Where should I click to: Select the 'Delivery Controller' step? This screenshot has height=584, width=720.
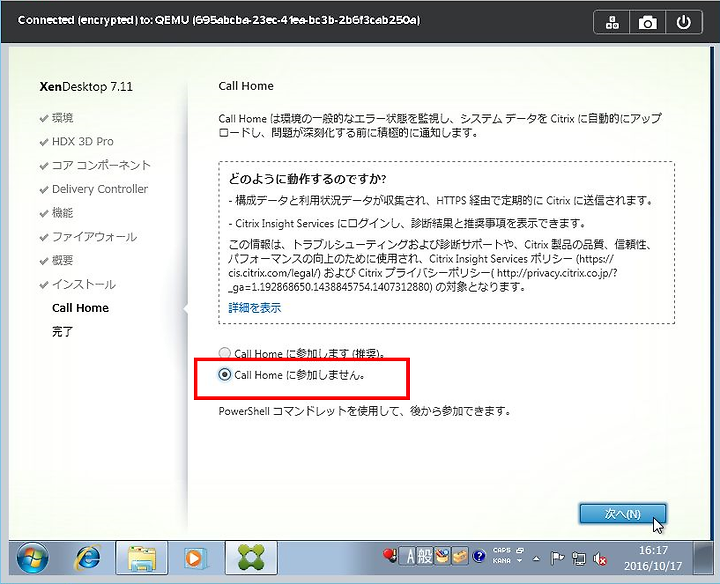[100, 189]
